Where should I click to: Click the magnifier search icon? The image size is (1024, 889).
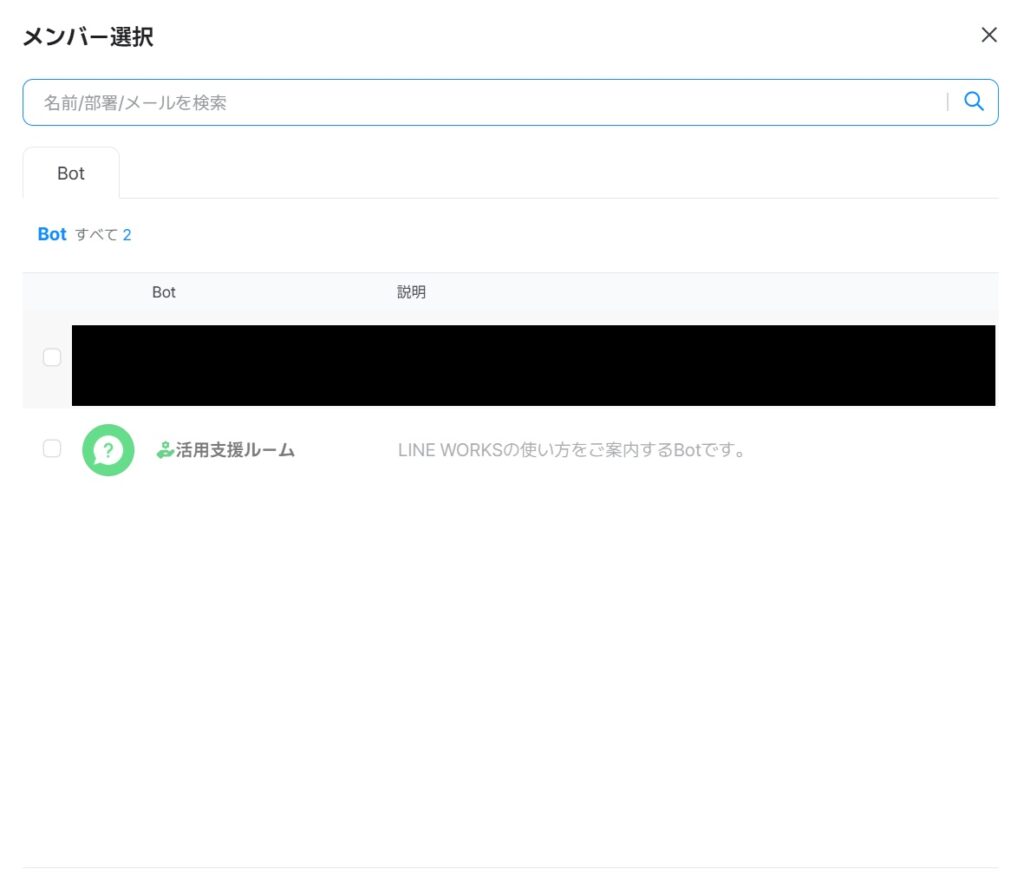[x=973, y=101]
